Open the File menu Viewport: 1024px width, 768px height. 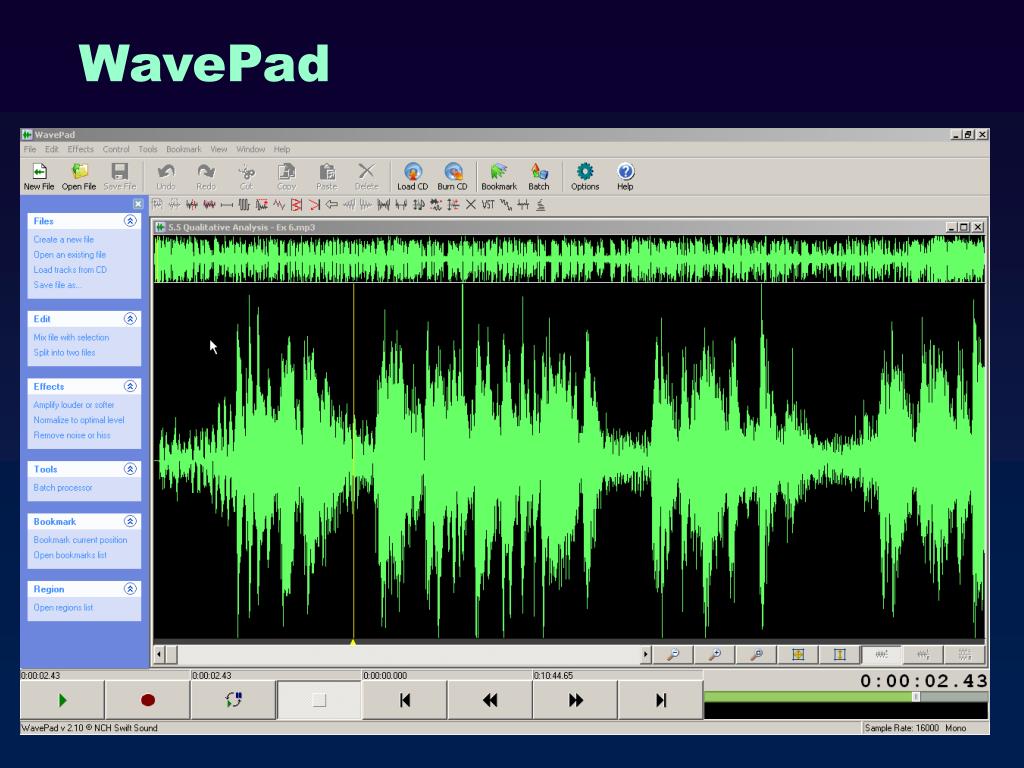click(x=30, y=149)
